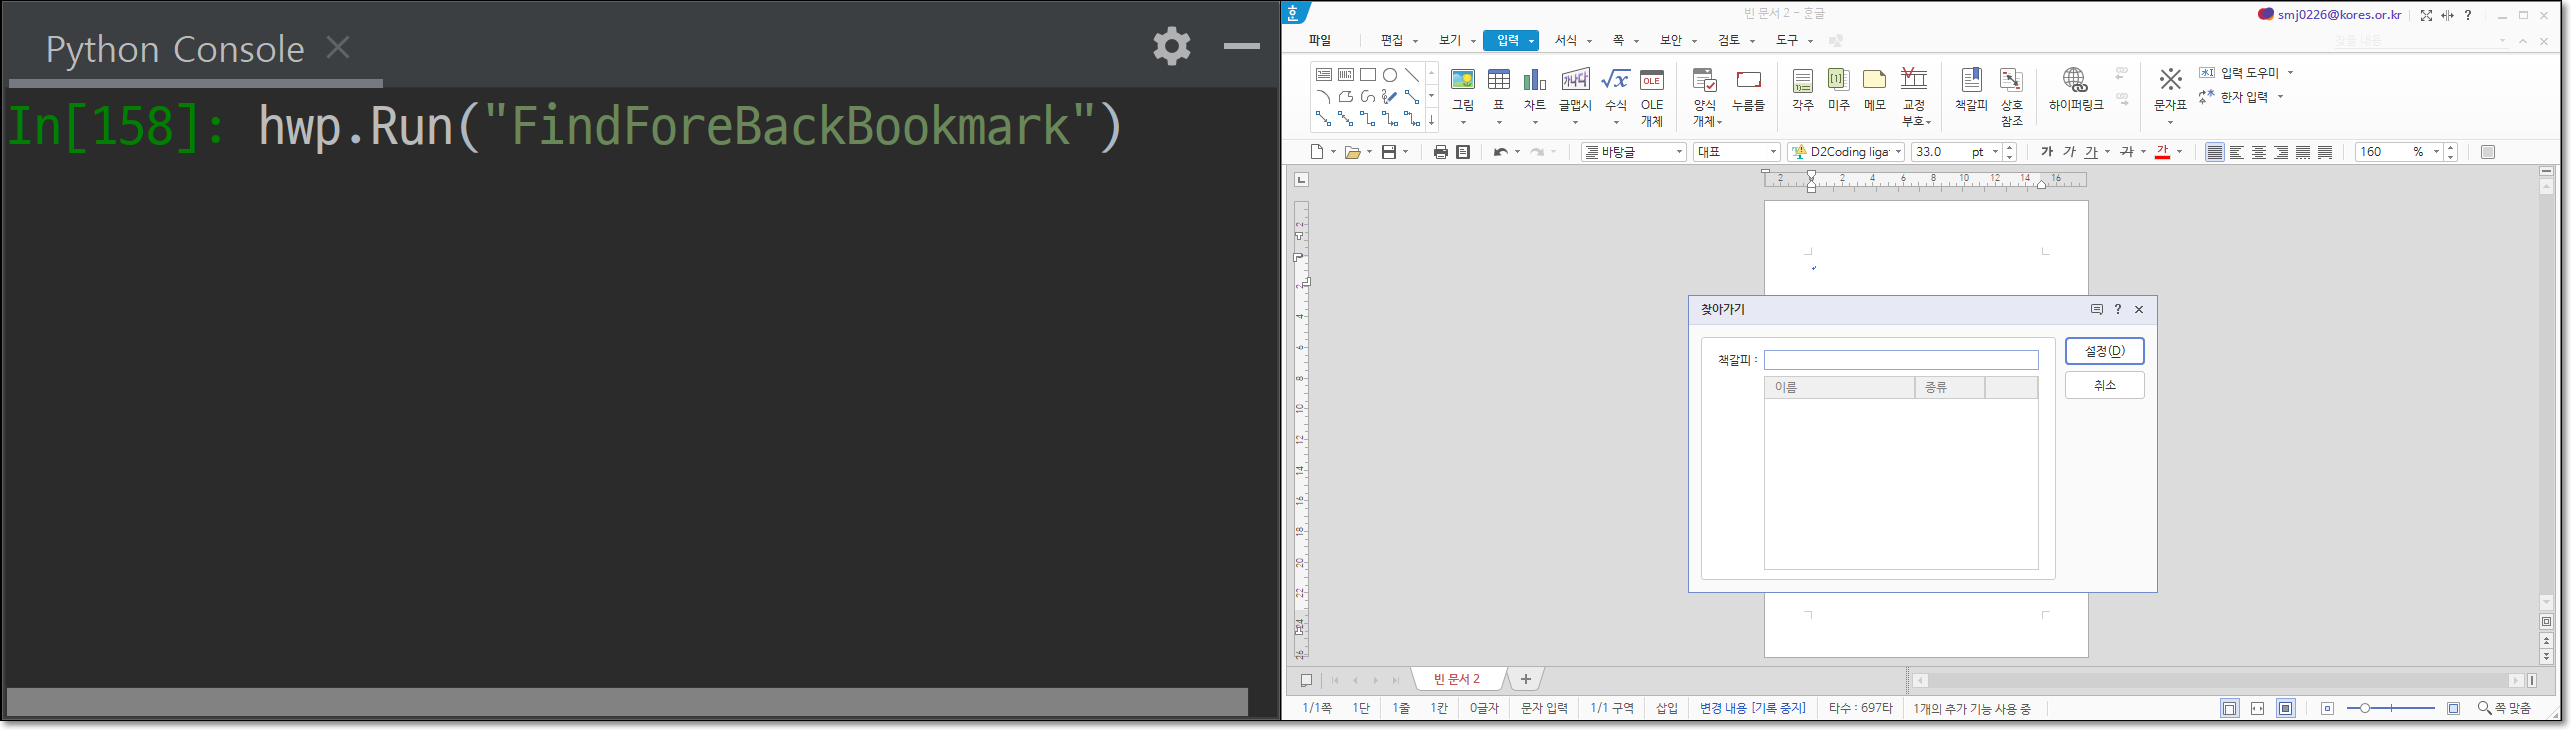2571x730 pixels.
Task: Click the undo arrow icon
Action: click(1500, 152)
